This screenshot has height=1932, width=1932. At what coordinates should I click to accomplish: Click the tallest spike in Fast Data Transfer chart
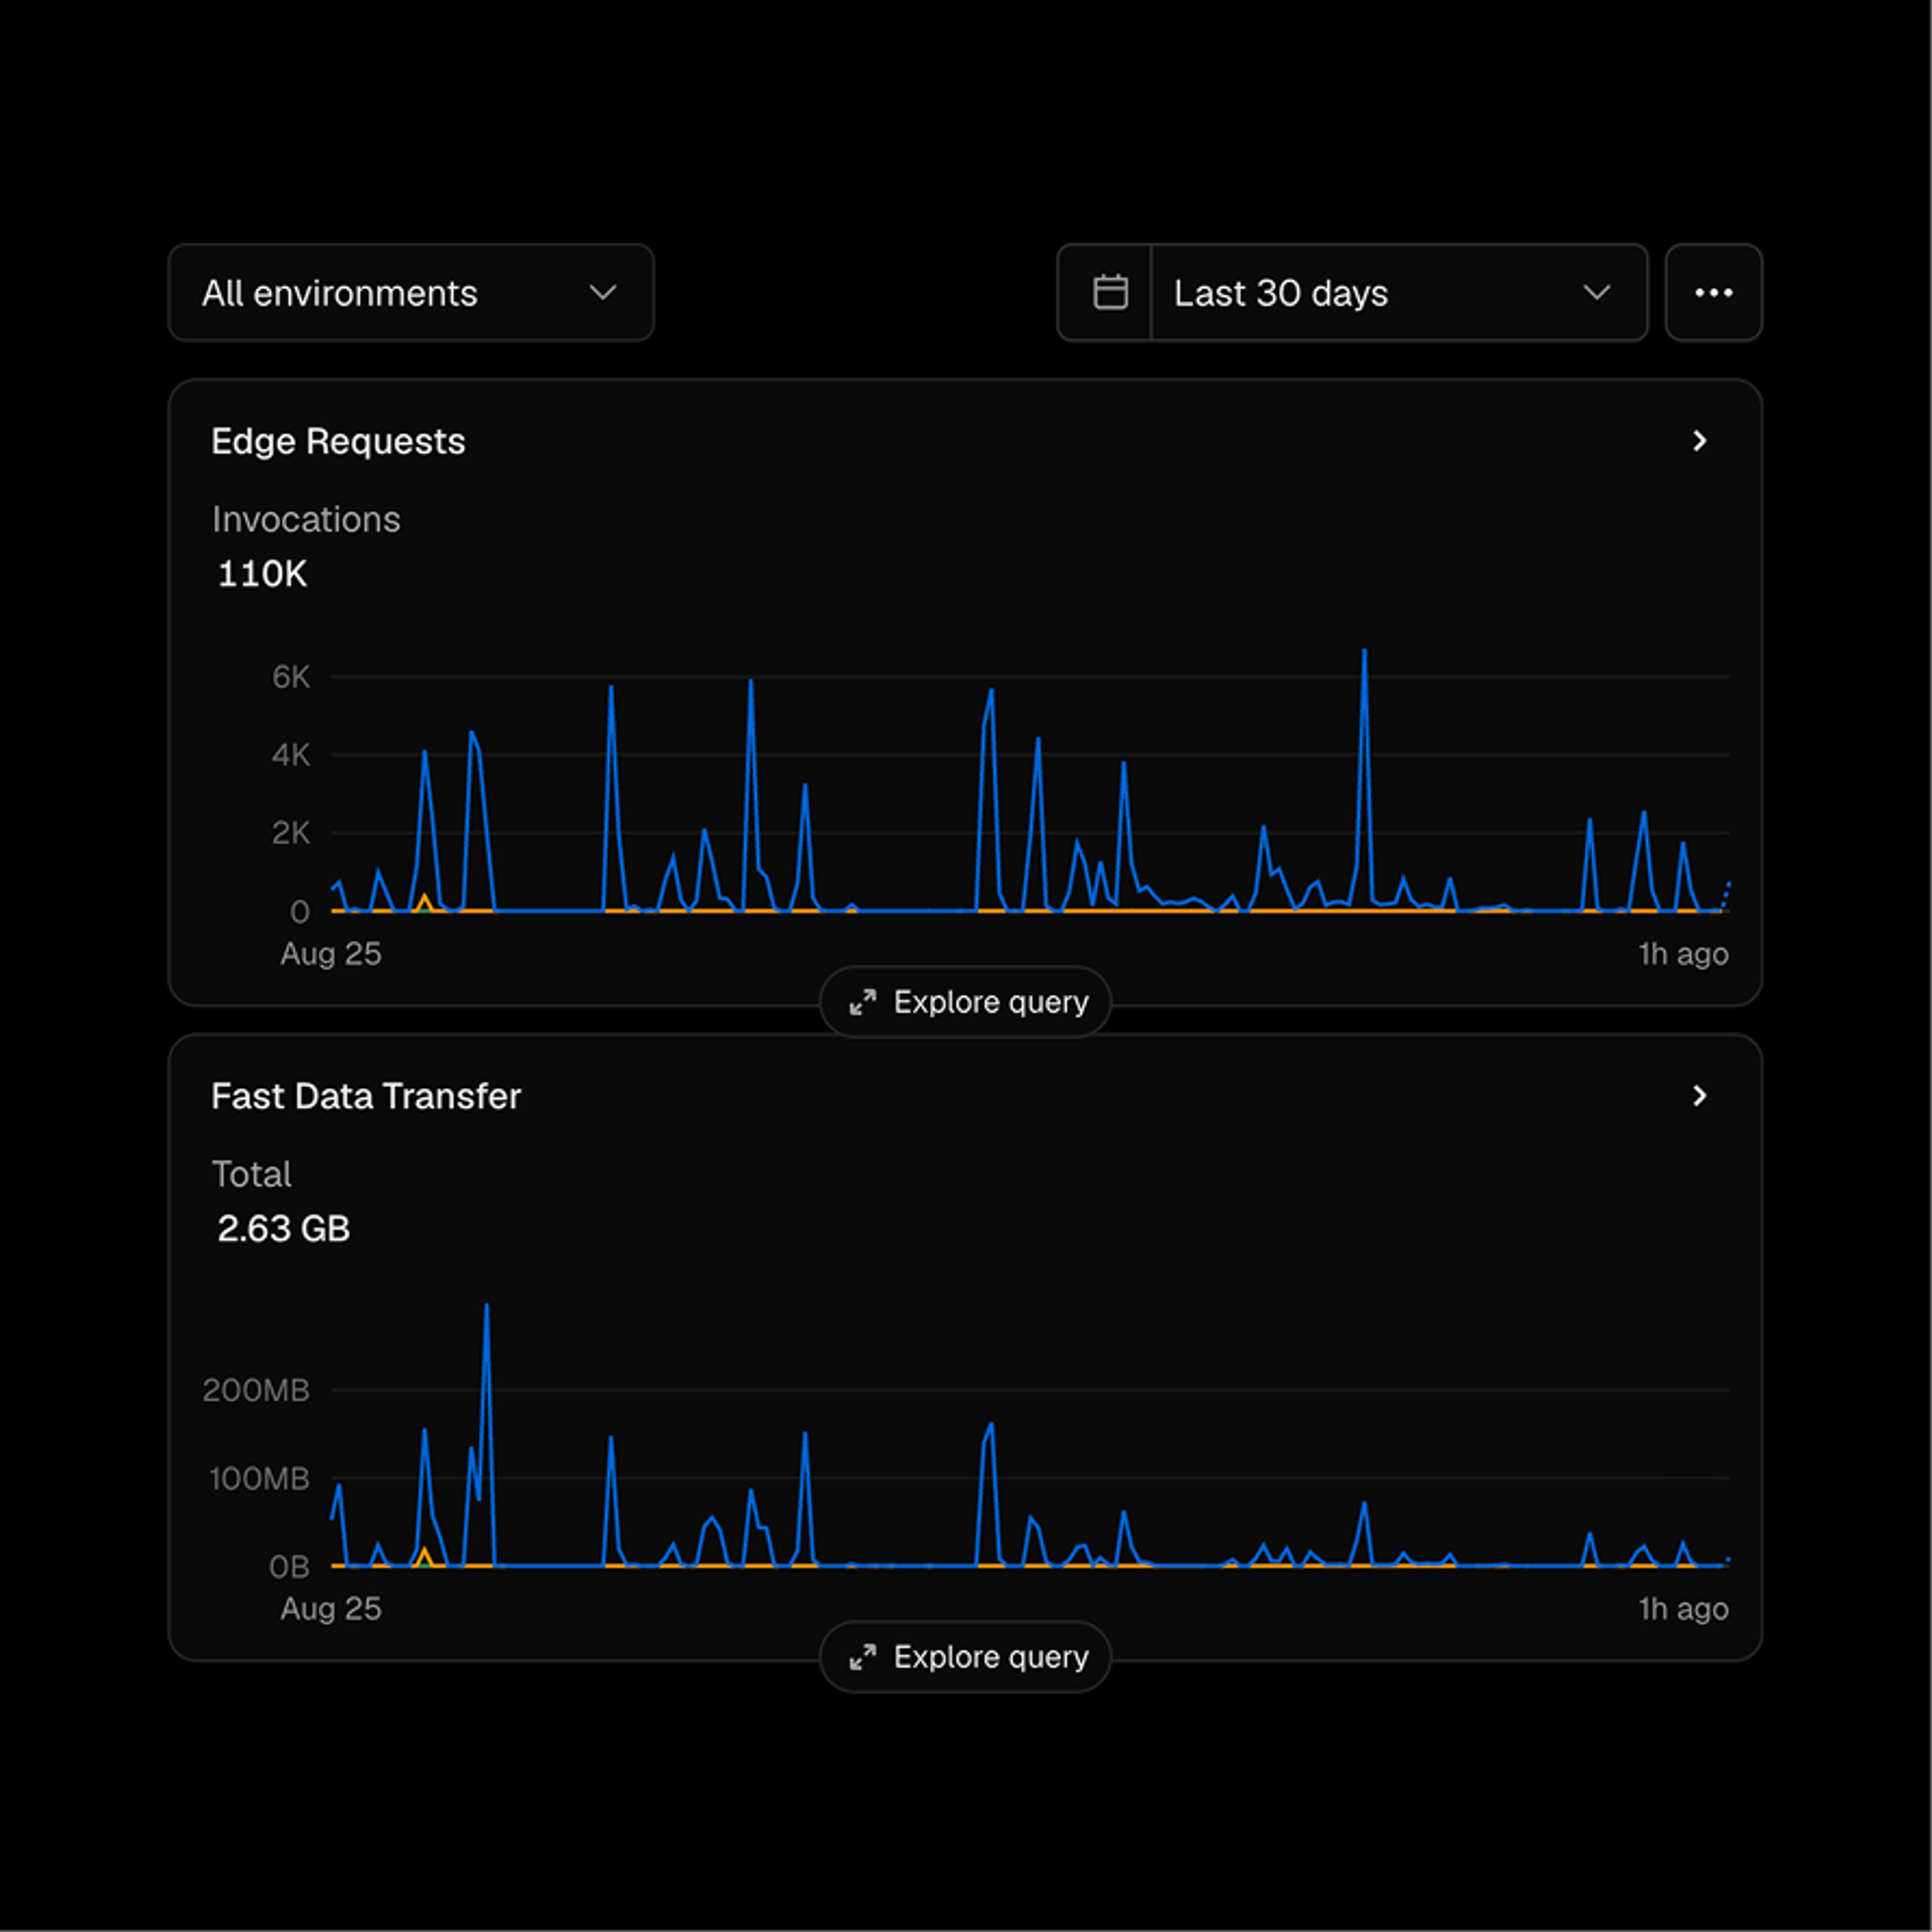point(486,1307)
